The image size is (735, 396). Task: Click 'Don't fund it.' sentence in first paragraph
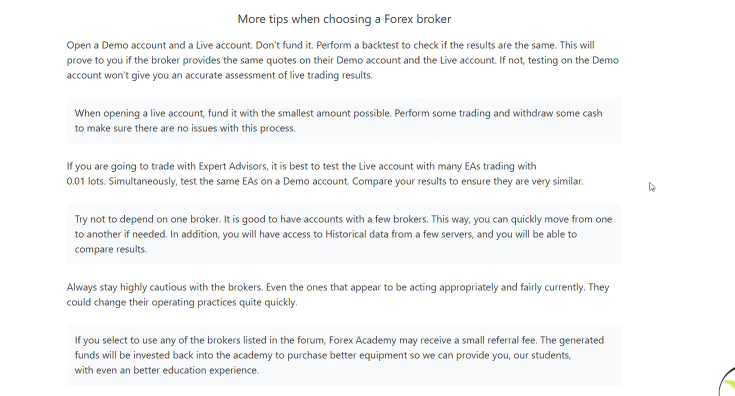coord(284,45)
